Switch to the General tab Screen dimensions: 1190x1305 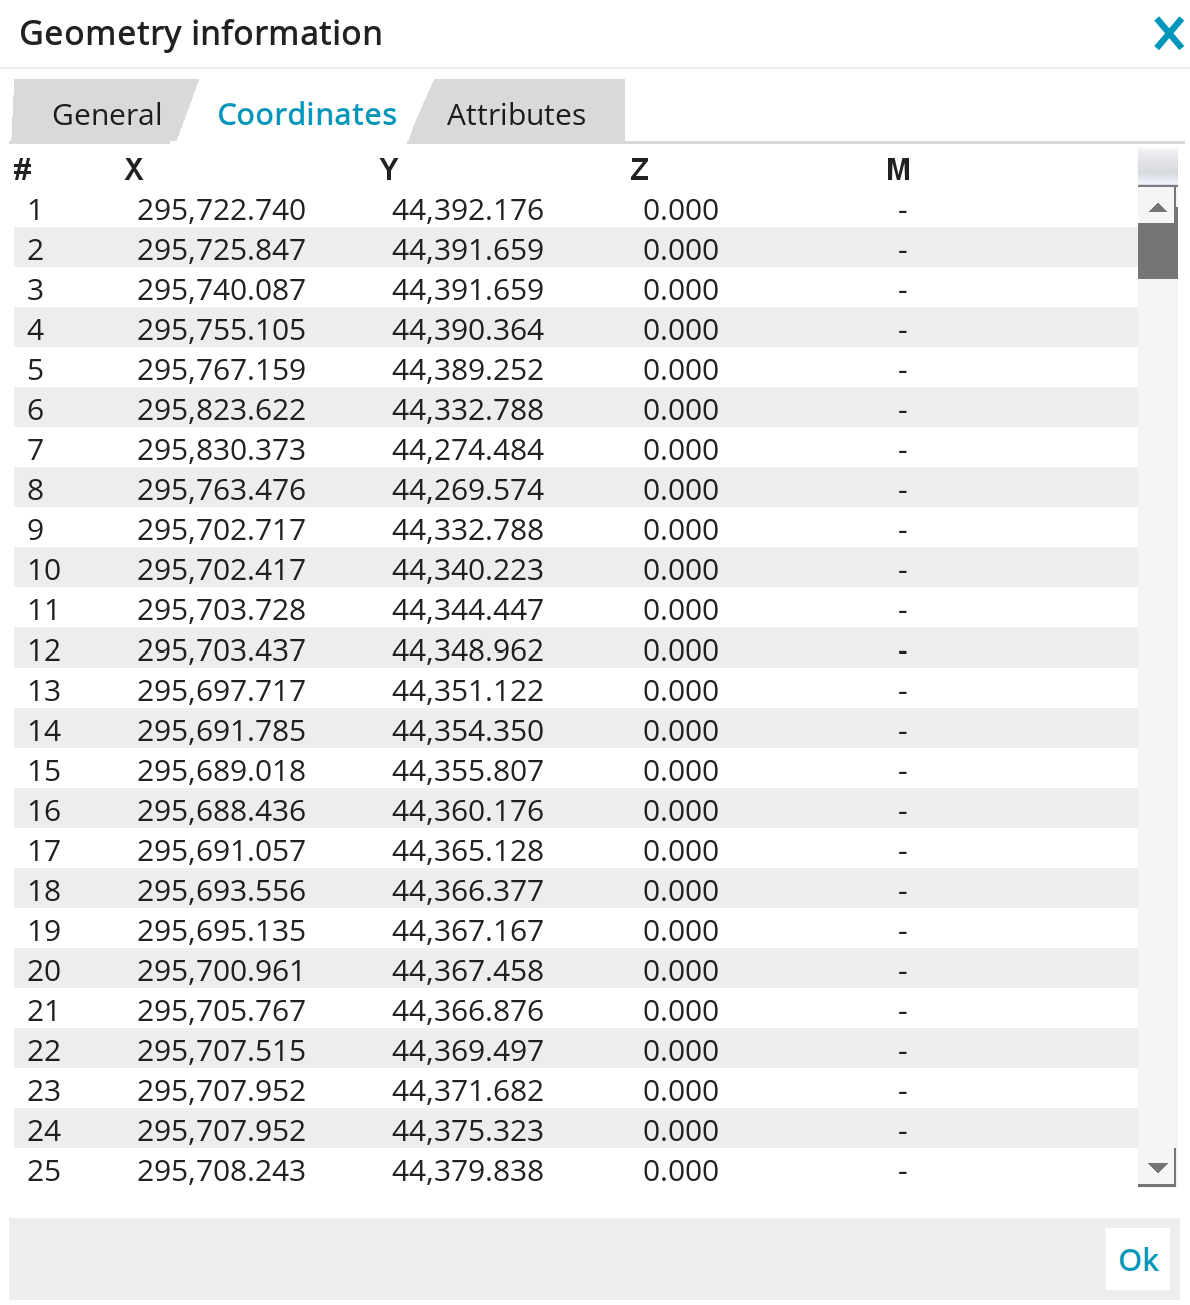(106, 115)
